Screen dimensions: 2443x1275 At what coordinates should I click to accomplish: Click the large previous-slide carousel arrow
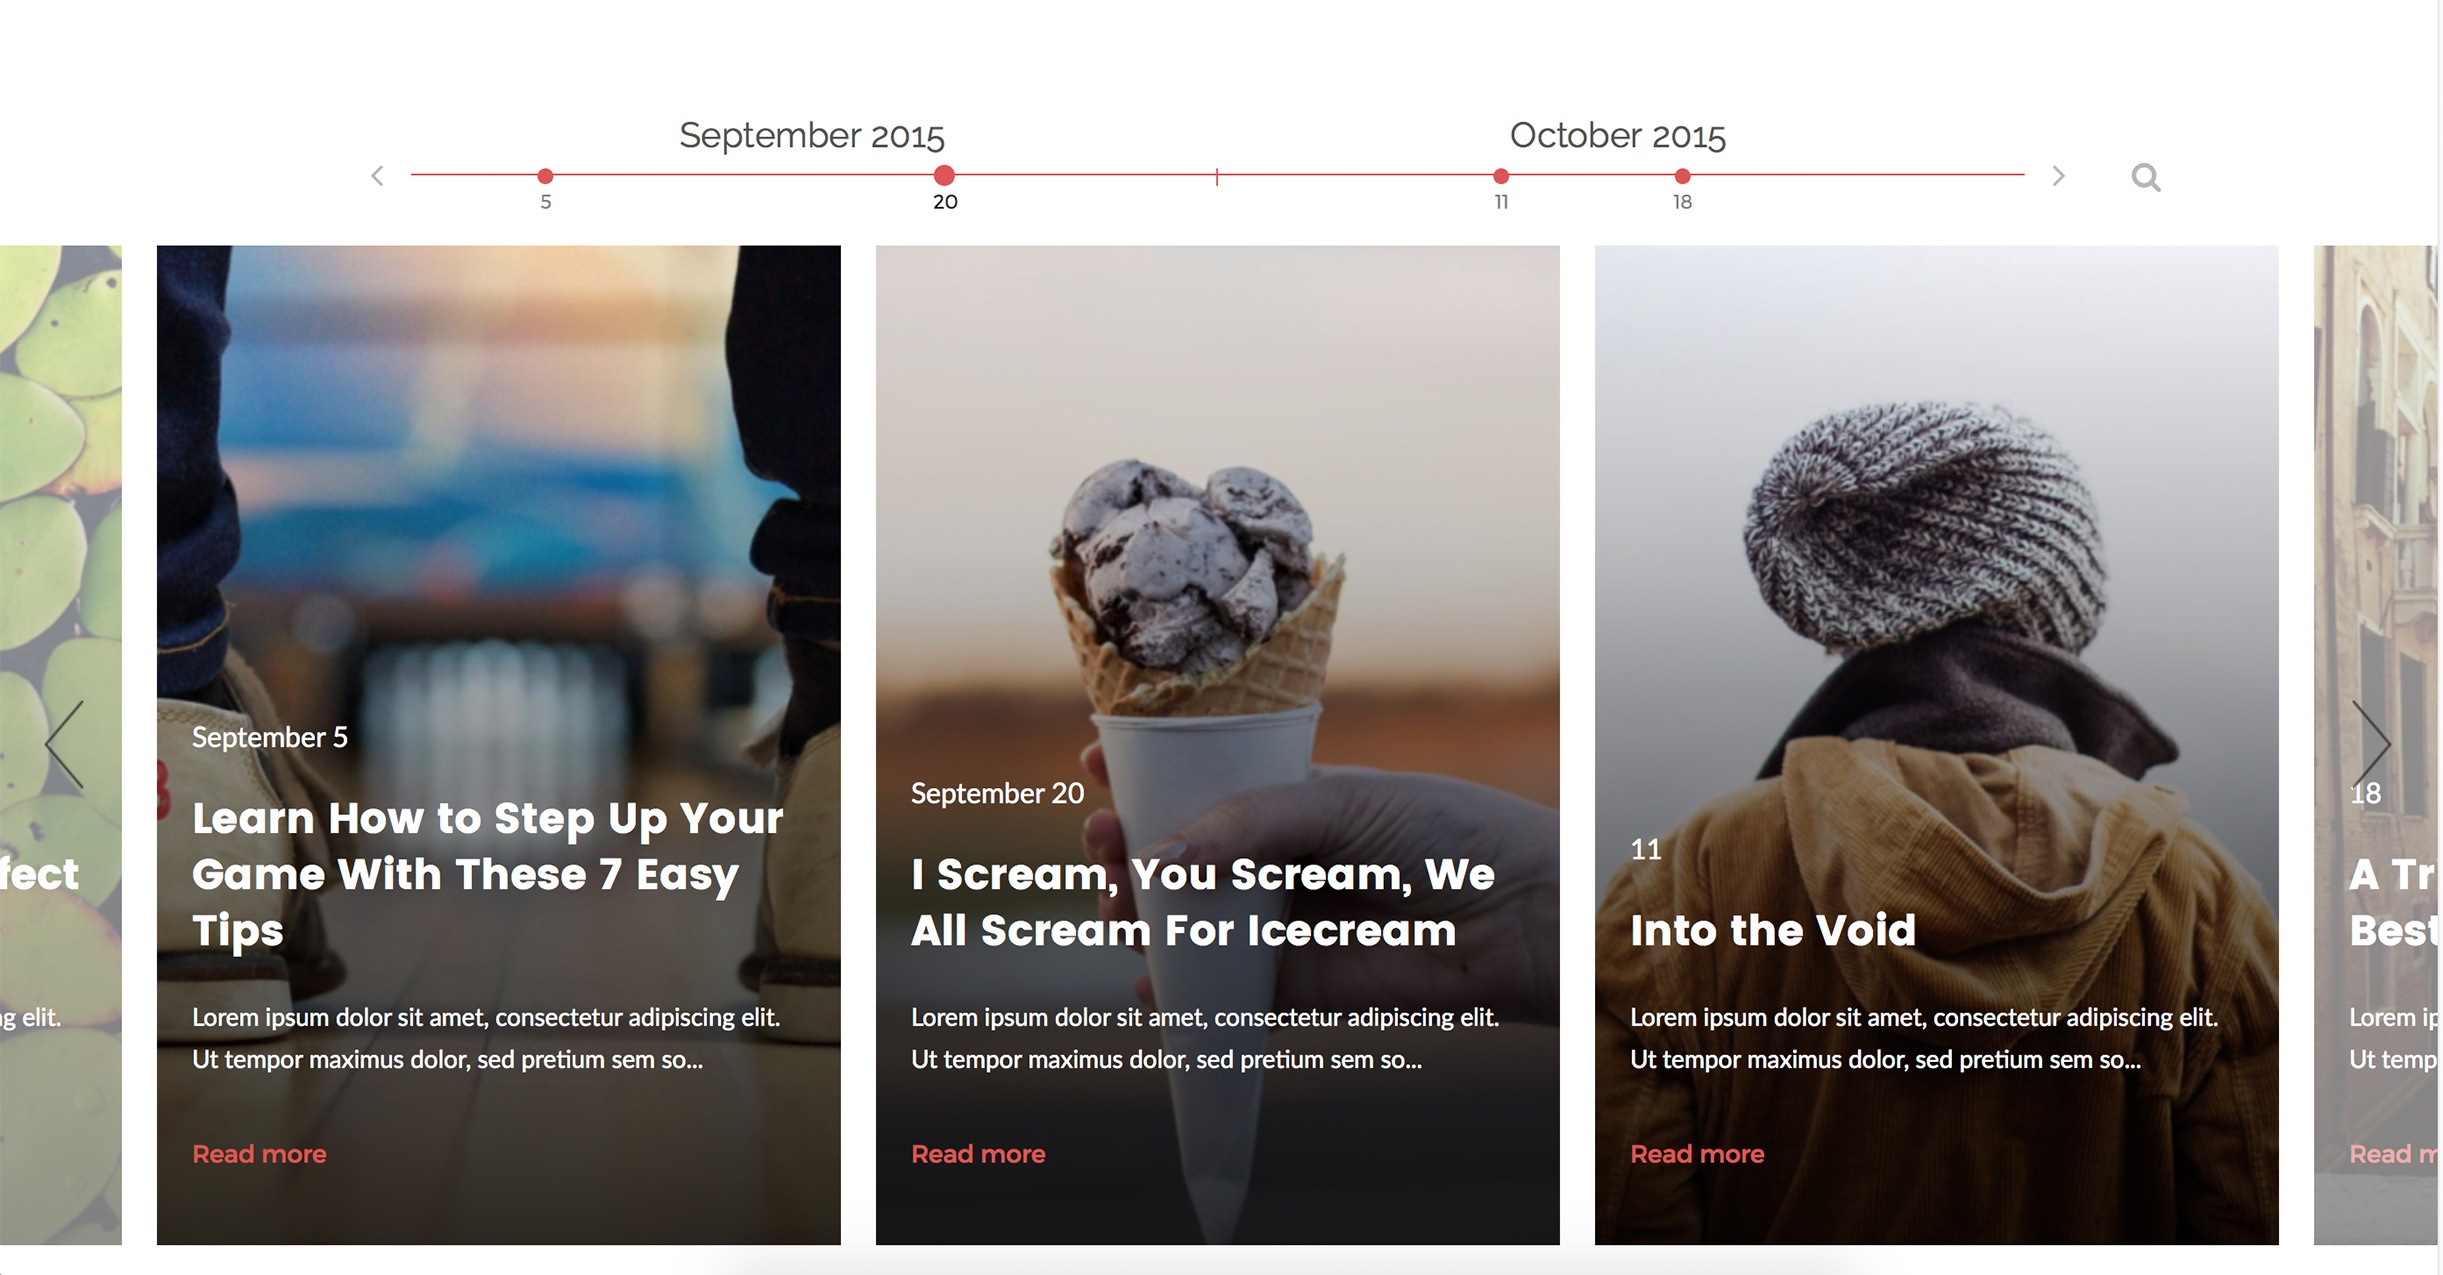point(64,744)
